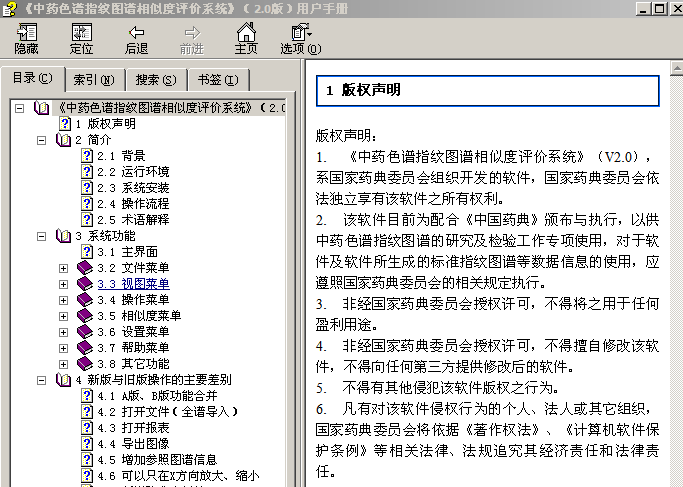683x487 pixels.
Task: Open the 2.5 术语解释 topic
Action: point(133,220)
